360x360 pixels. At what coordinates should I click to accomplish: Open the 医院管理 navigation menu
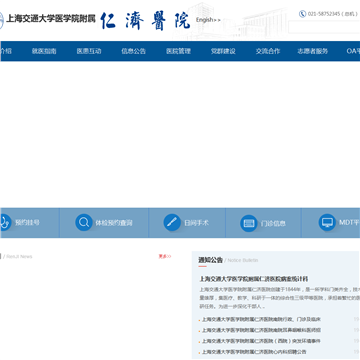point(178,51)
